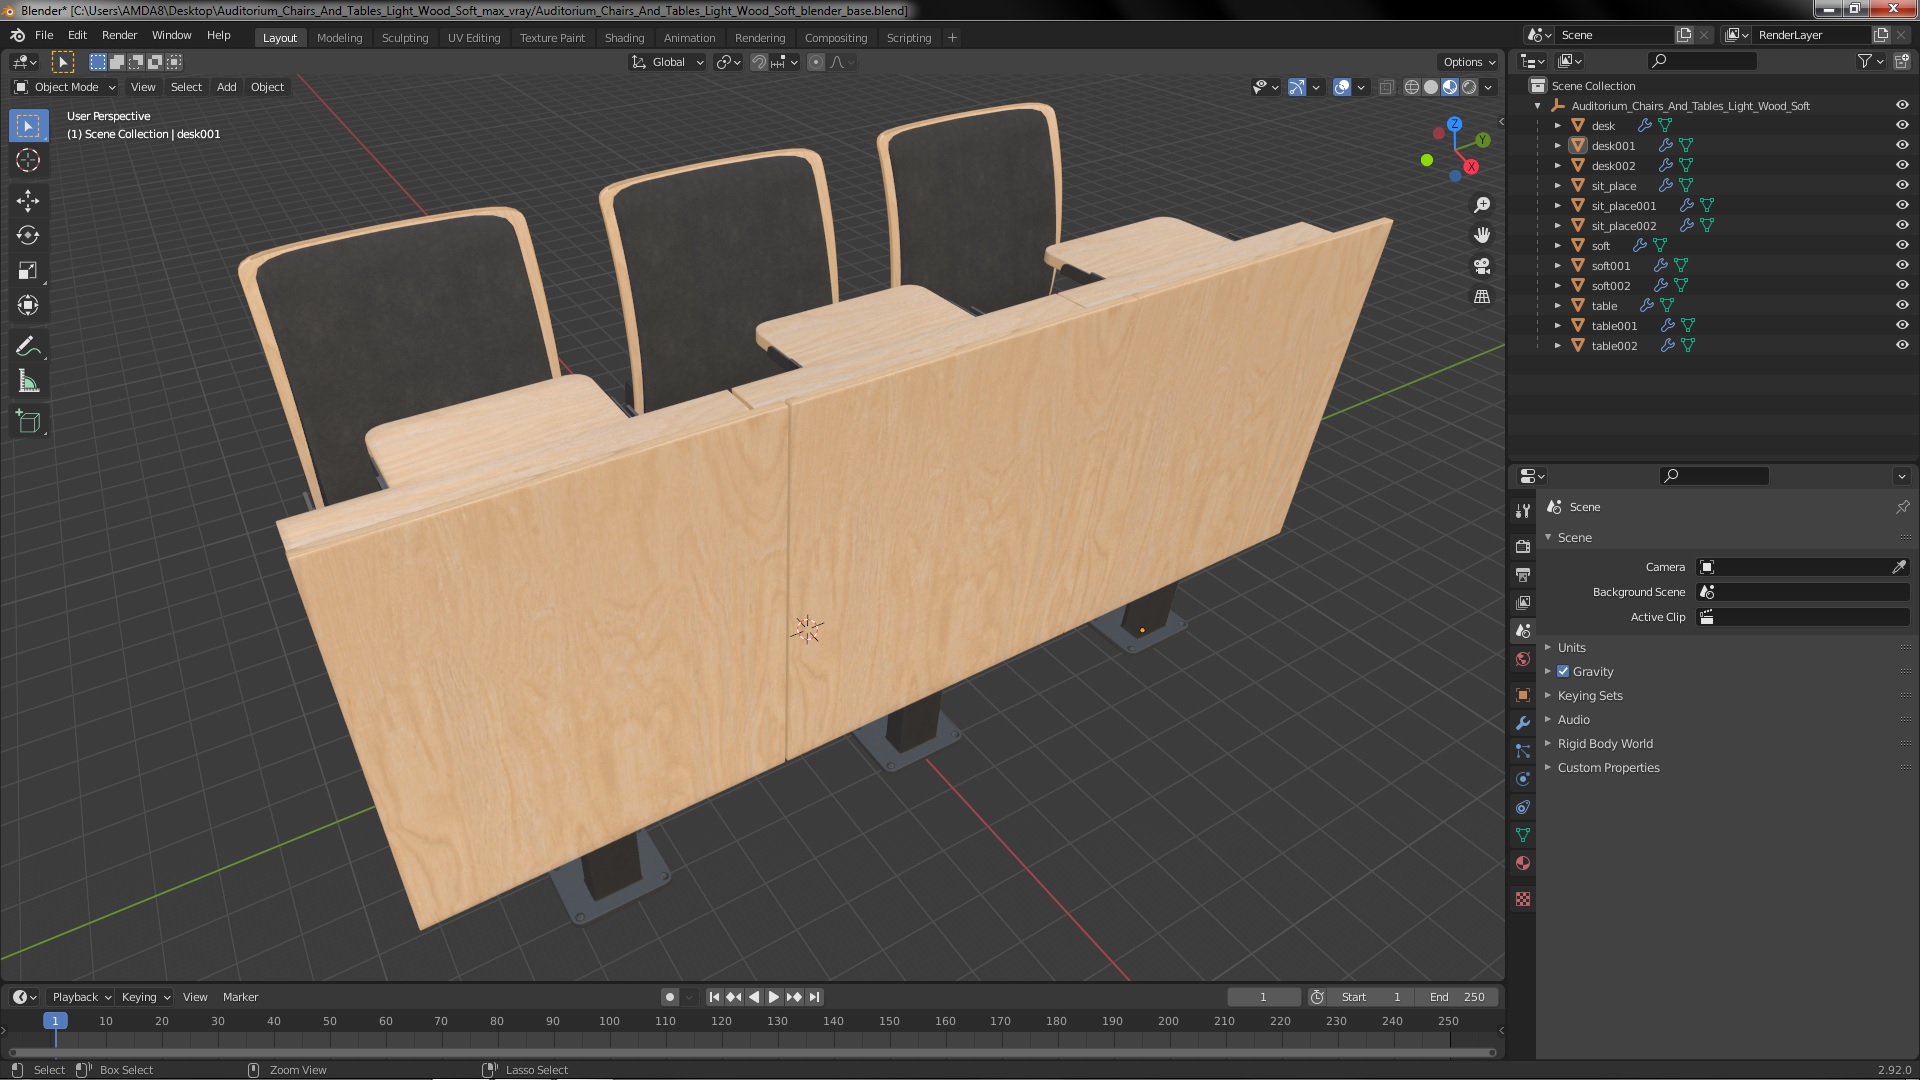Hide the table002 object in outliner
Screen dimensions: 1920x1080
[x=1901, y=345]
